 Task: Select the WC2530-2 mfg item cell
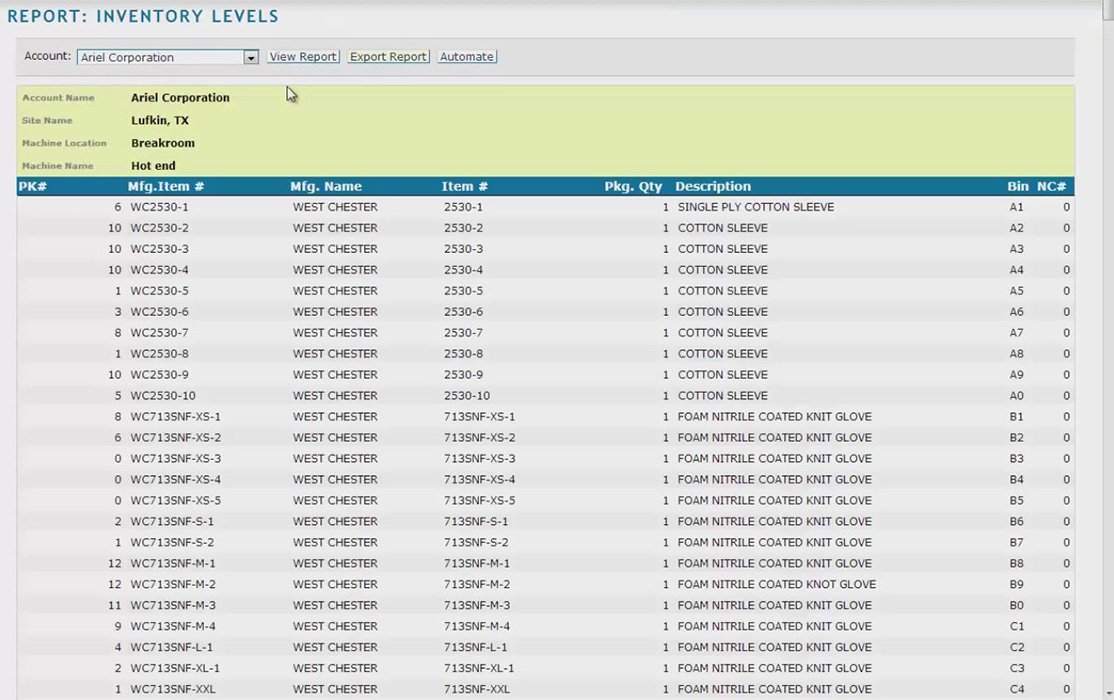159,228
